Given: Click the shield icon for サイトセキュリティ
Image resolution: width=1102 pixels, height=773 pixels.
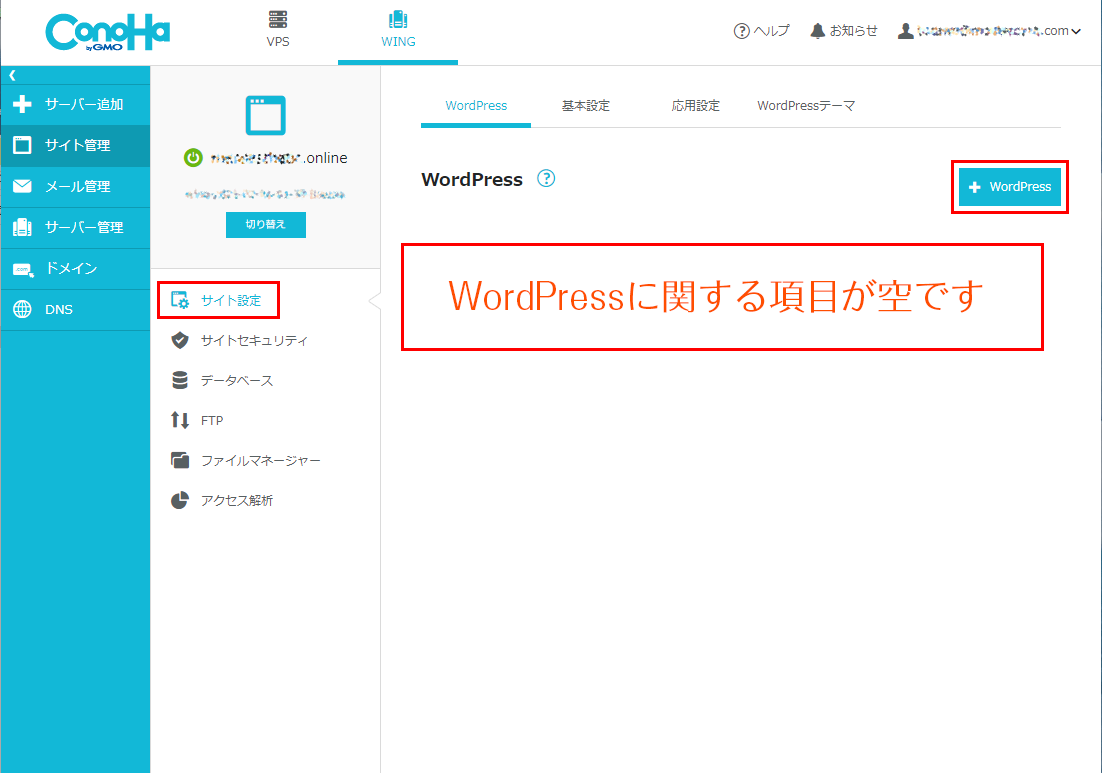Looking at the screenshot, I should 180,340.
